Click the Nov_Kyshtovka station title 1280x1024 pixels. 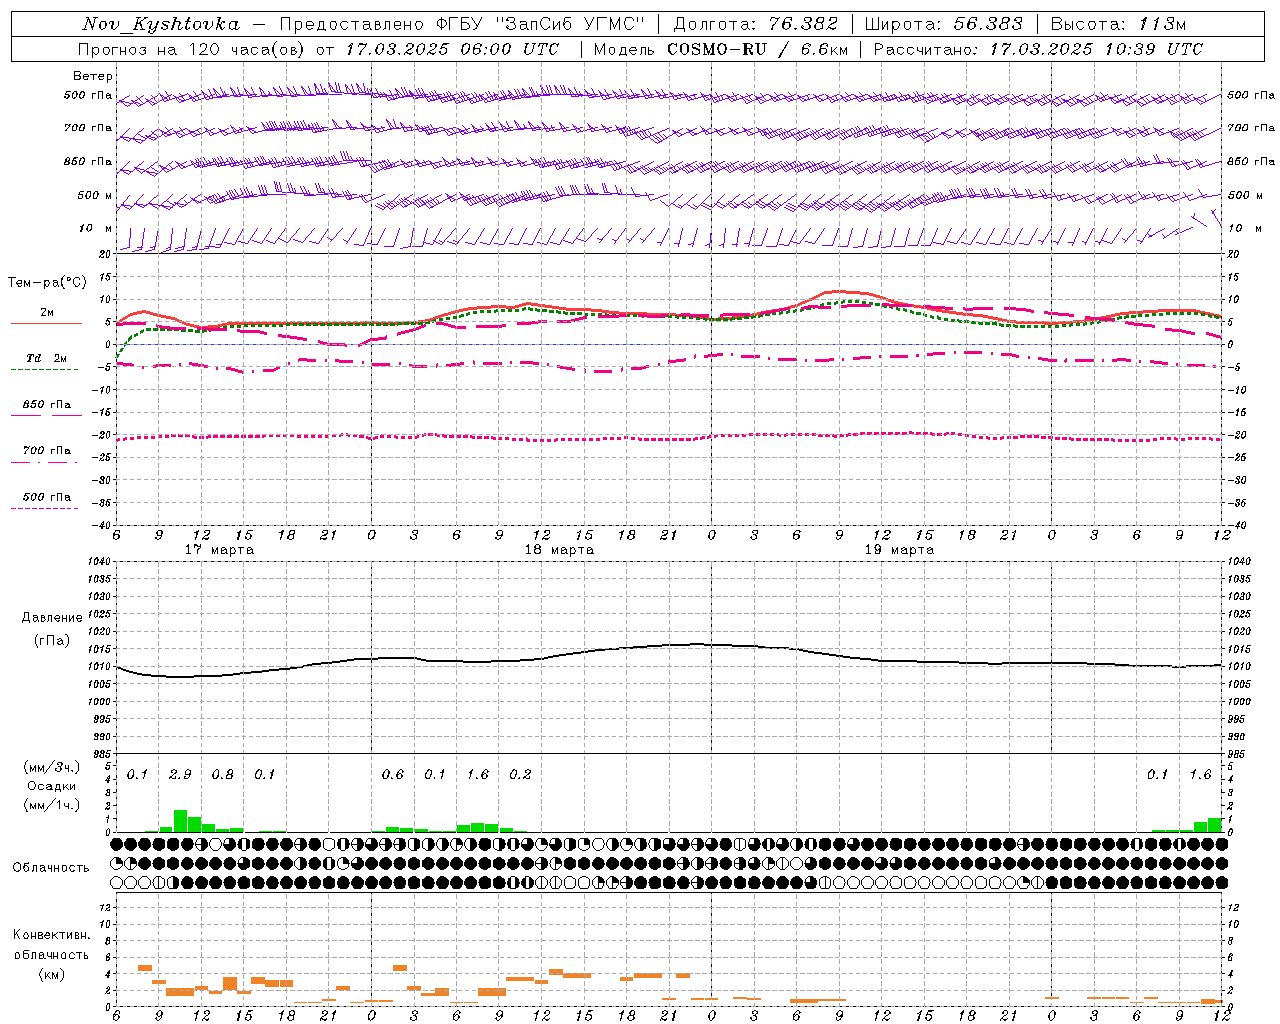click(160, 24)
